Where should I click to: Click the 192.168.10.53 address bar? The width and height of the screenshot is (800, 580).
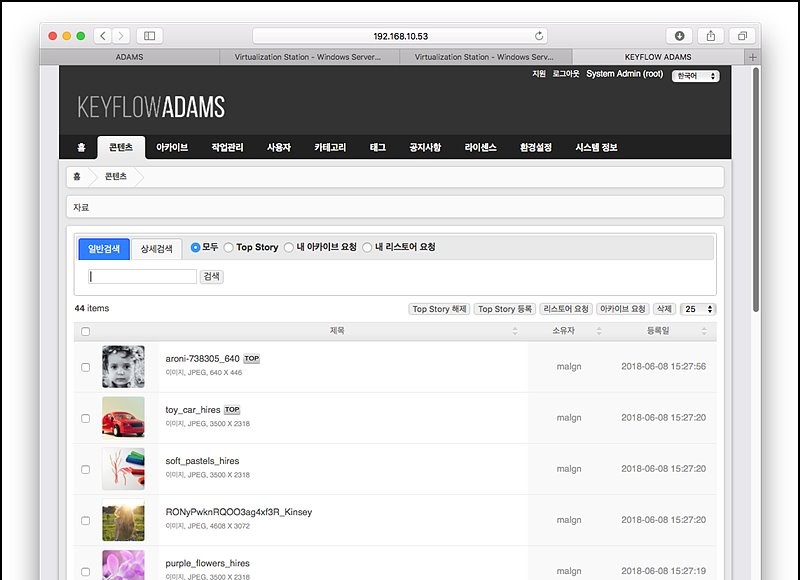click(400, 36)
